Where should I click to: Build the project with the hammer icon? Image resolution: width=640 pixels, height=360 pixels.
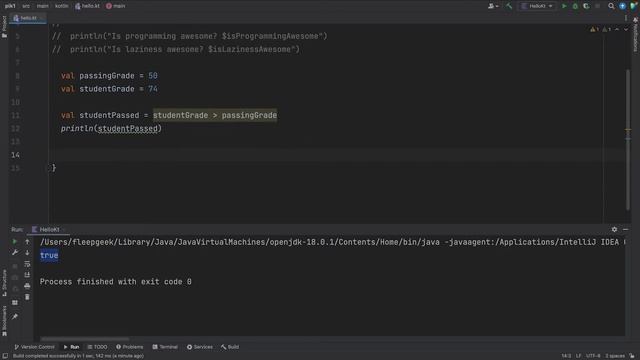click(509, 6)
